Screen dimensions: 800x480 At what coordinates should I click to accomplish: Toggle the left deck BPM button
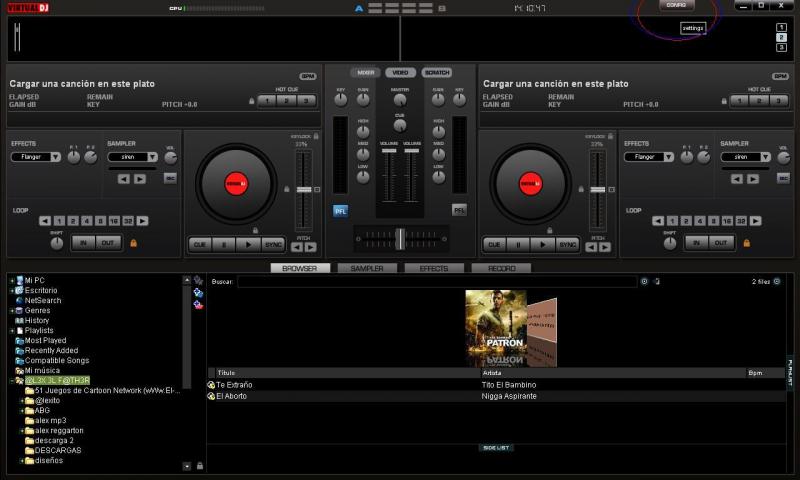[x=307, y=76]
